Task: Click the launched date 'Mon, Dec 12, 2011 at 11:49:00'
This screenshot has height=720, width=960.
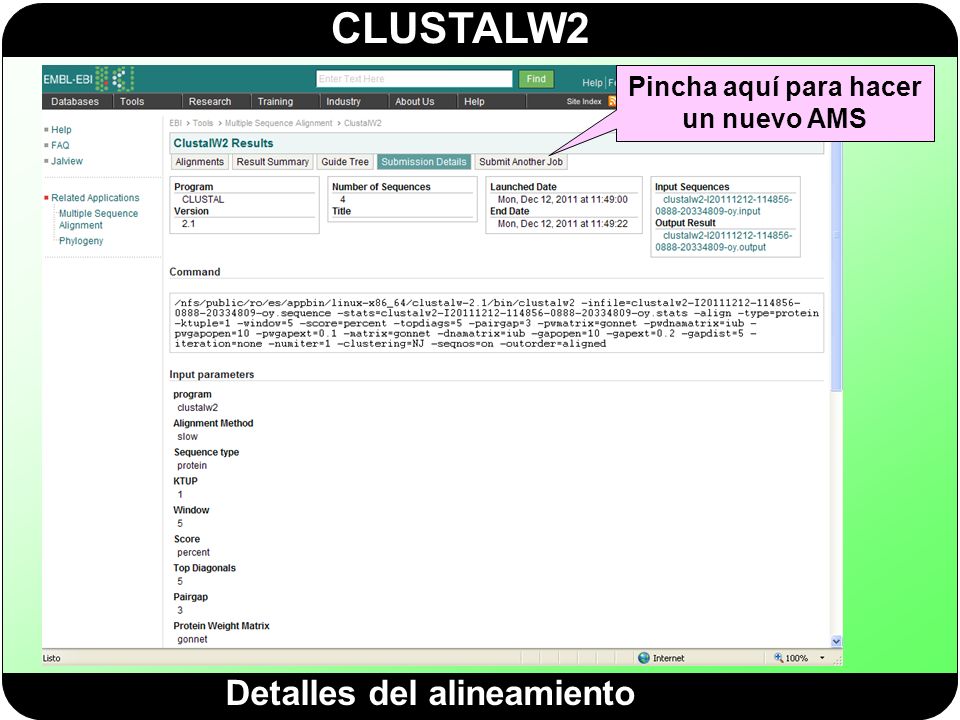Action: coord(562,200)
